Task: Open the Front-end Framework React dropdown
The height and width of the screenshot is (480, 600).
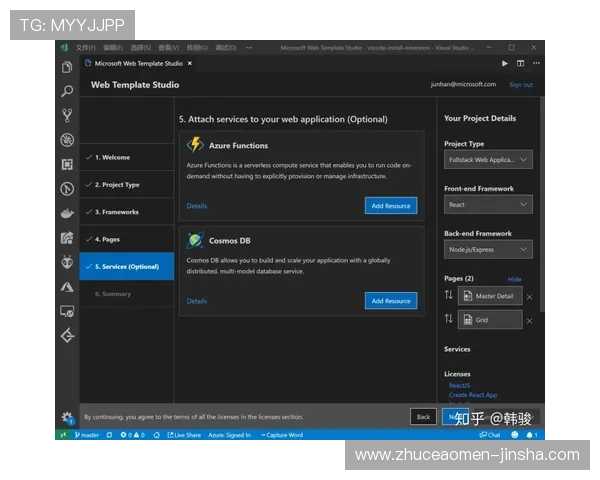Action: 488,204
